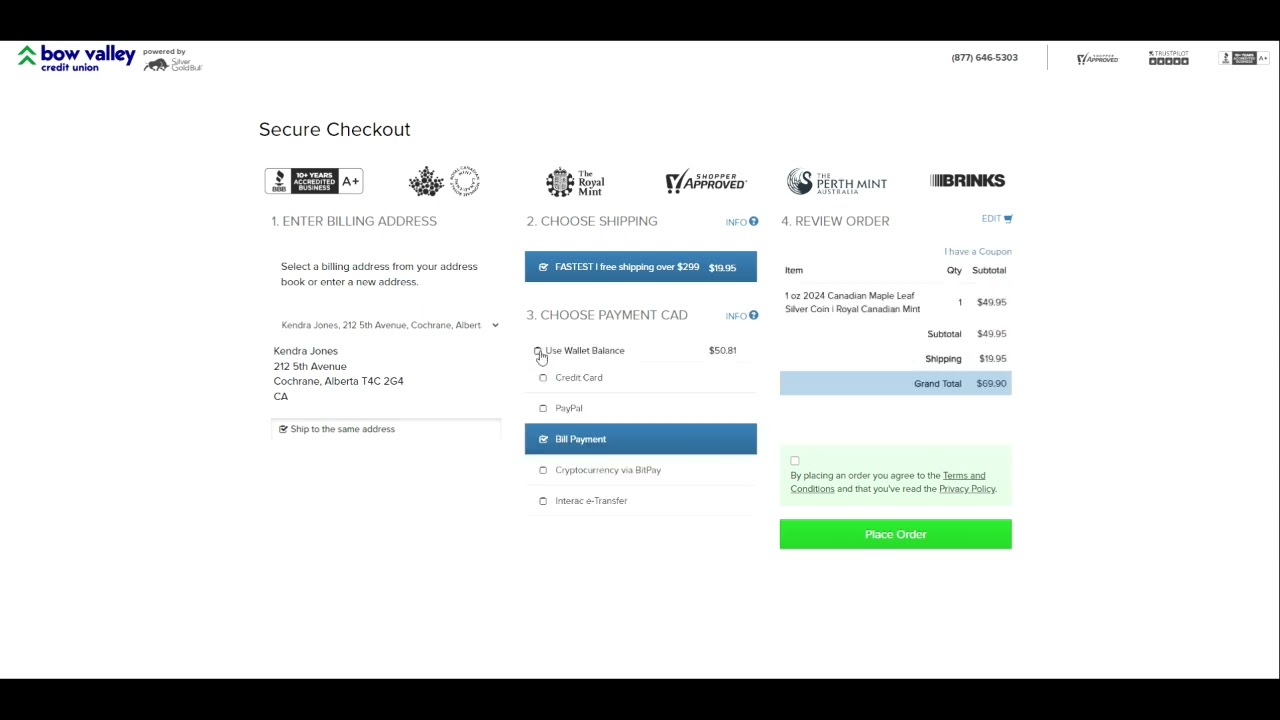Image resolution: width=1280 pixels, height=720 pixels.
Task: Click the Royal Canadian Mint logo
Action: coord(444,181)
